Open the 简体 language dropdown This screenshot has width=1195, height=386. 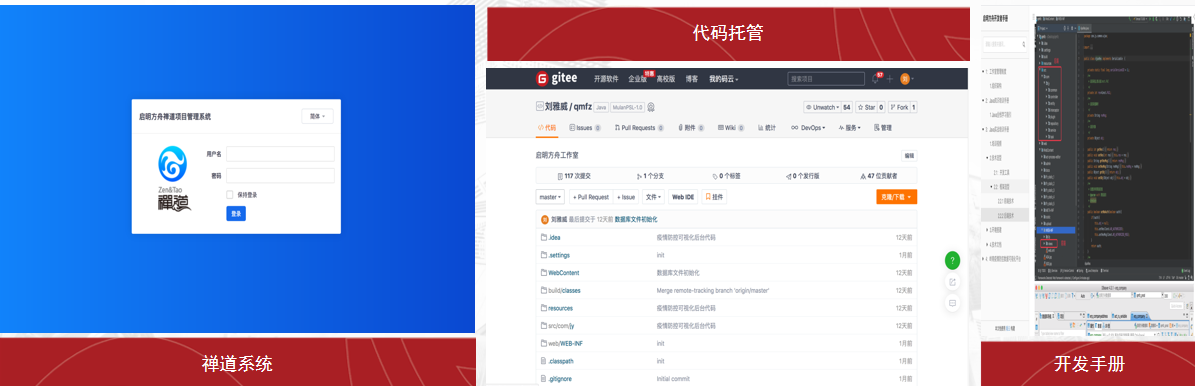[317, 117]
